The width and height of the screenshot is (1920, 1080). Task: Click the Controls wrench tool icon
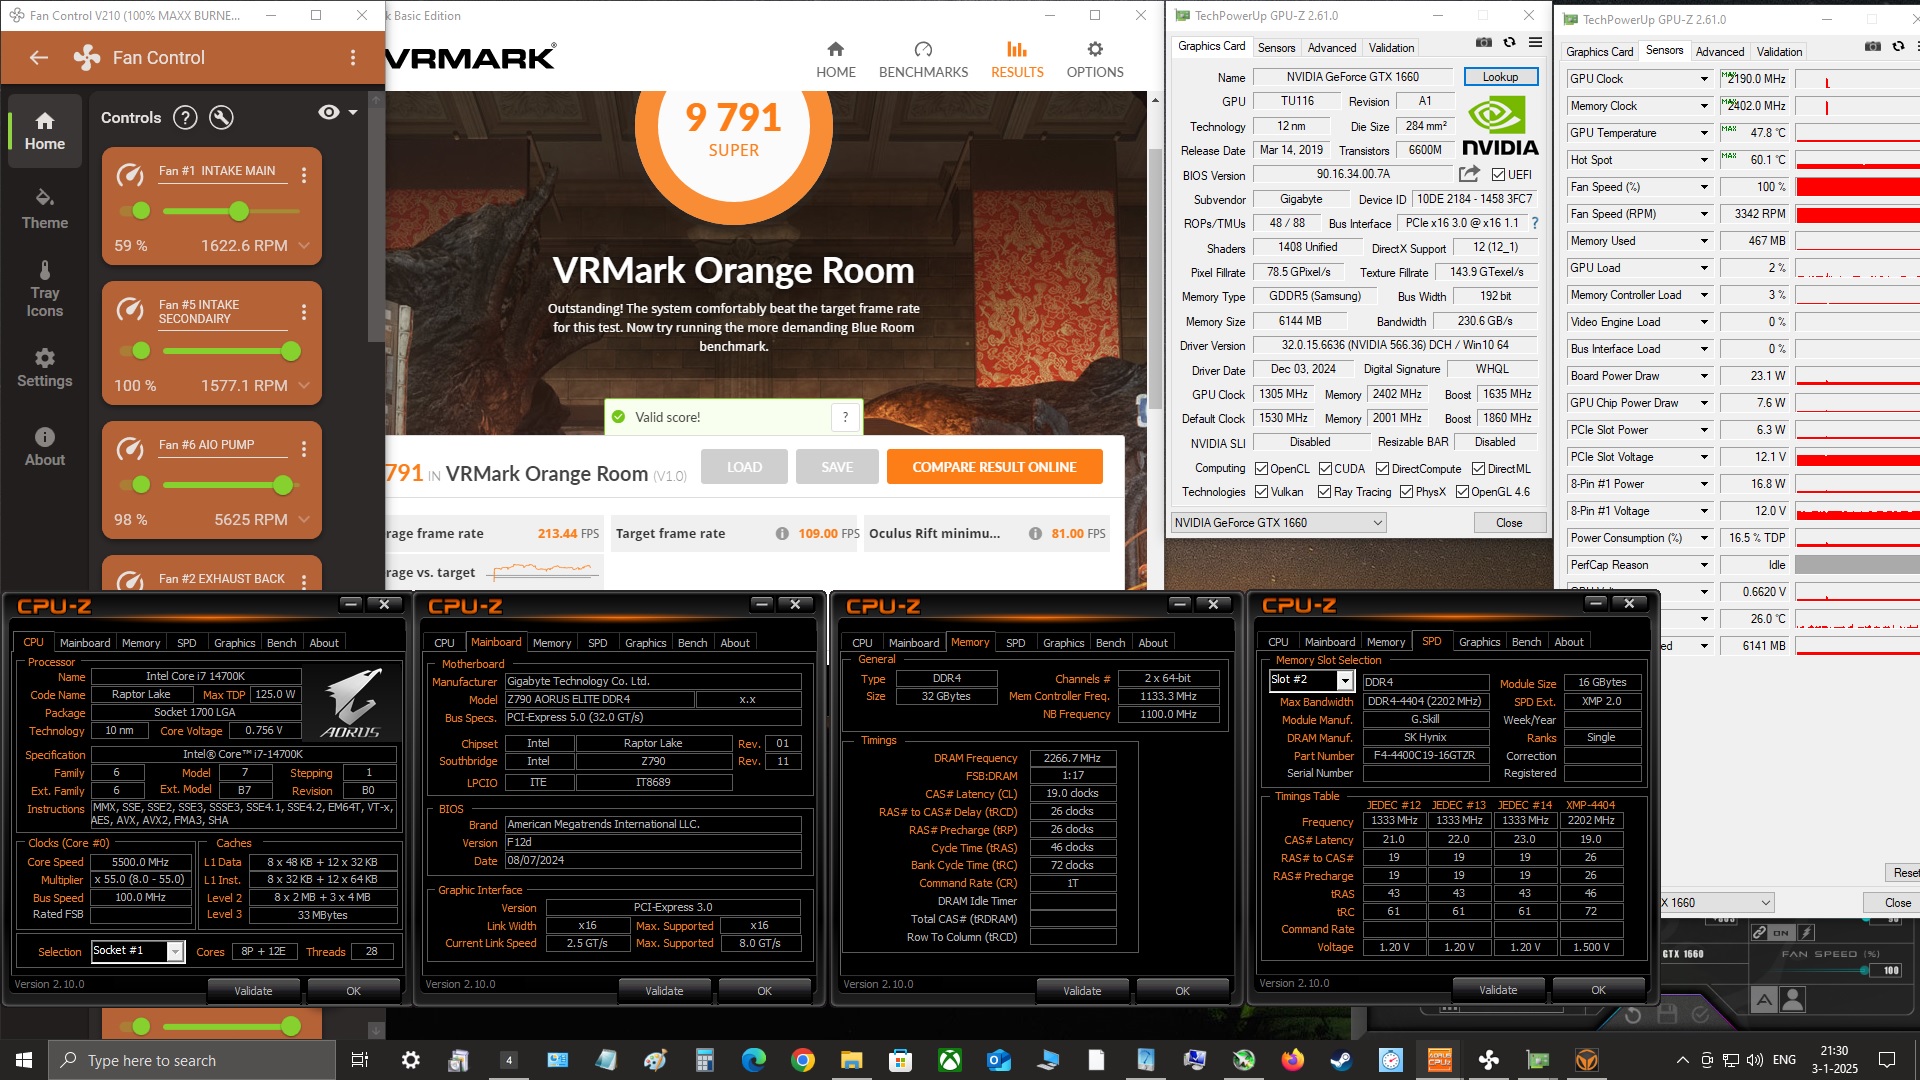click(x=221, y=118)
